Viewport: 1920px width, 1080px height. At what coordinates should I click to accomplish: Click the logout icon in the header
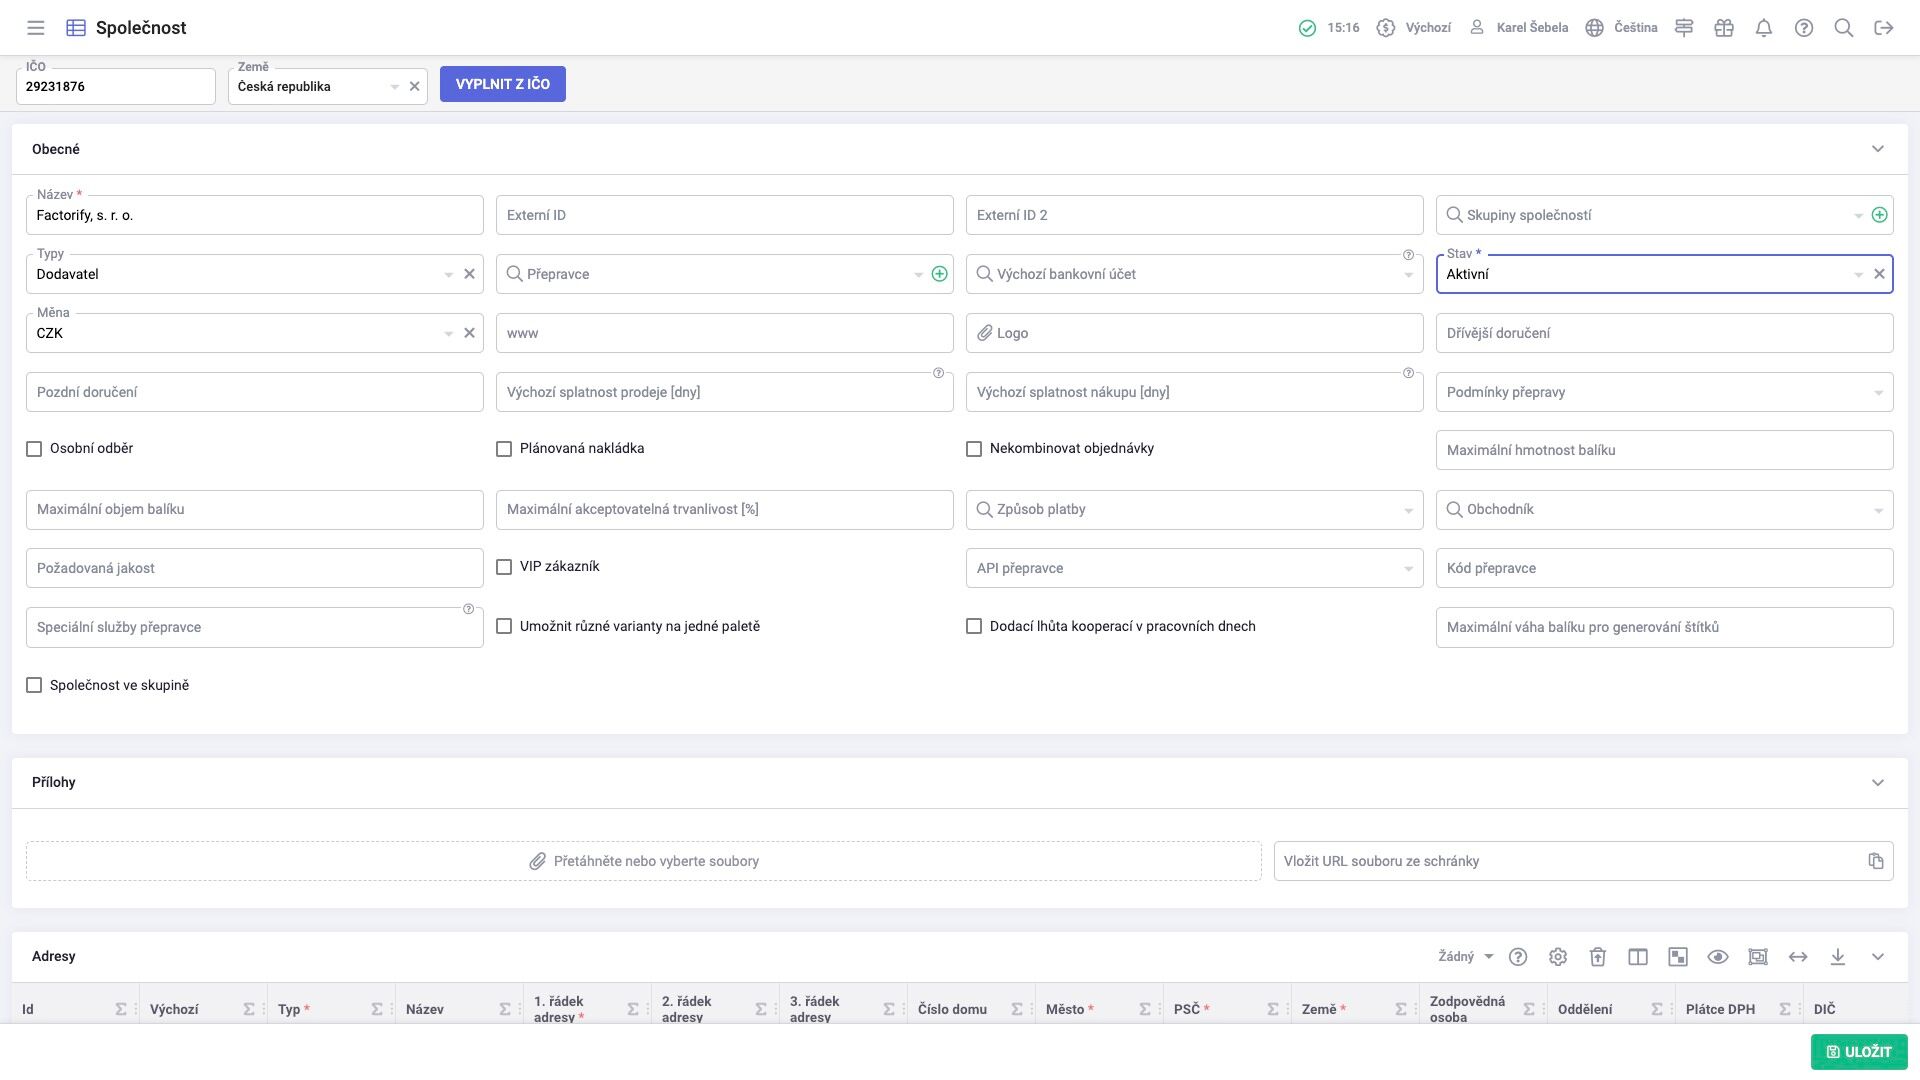[x=1884, y=28]
